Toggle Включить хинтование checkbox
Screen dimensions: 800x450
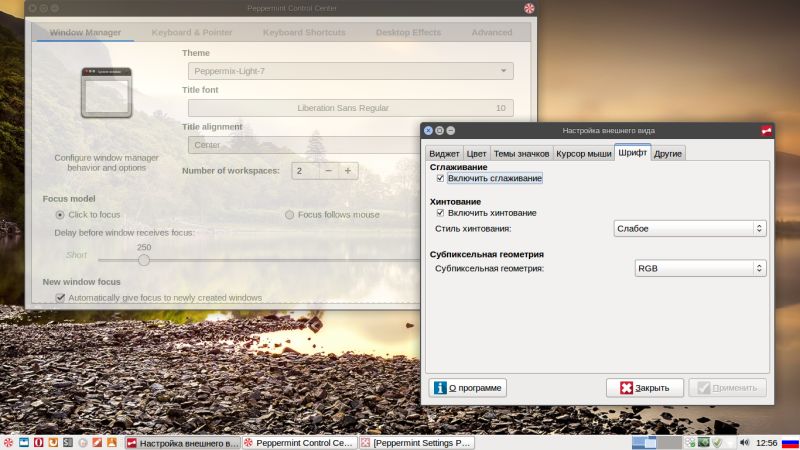(x=440, y=213)
